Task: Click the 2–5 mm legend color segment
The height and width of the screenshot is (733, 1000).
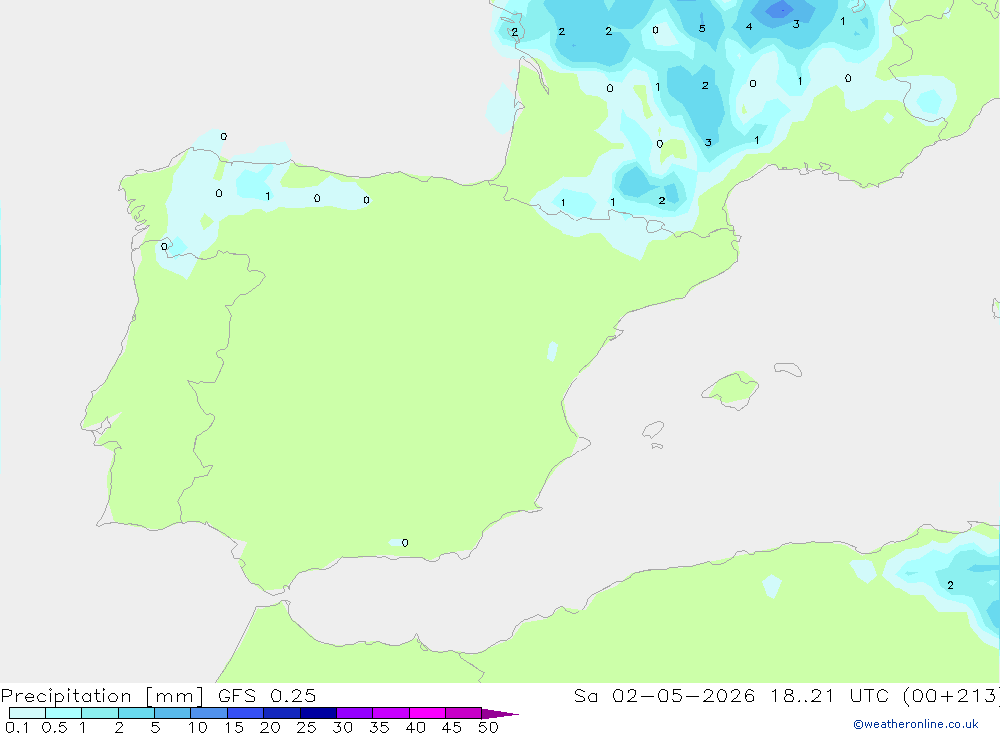Action: click(136, 713)
